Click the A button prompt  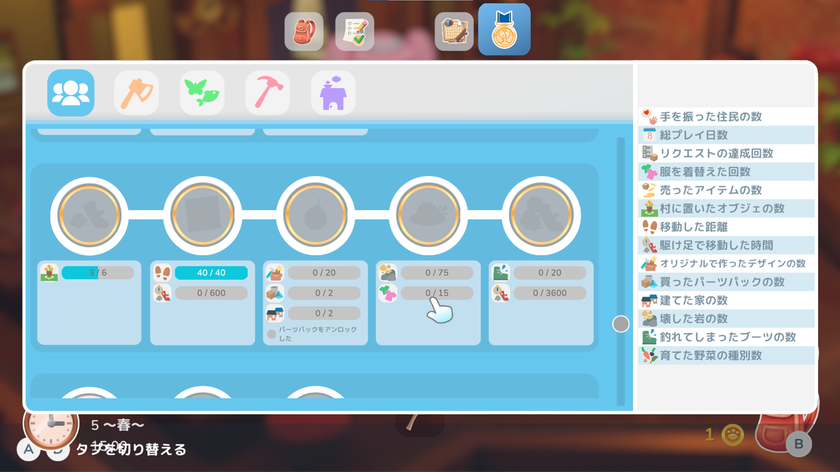pos(28,449)
